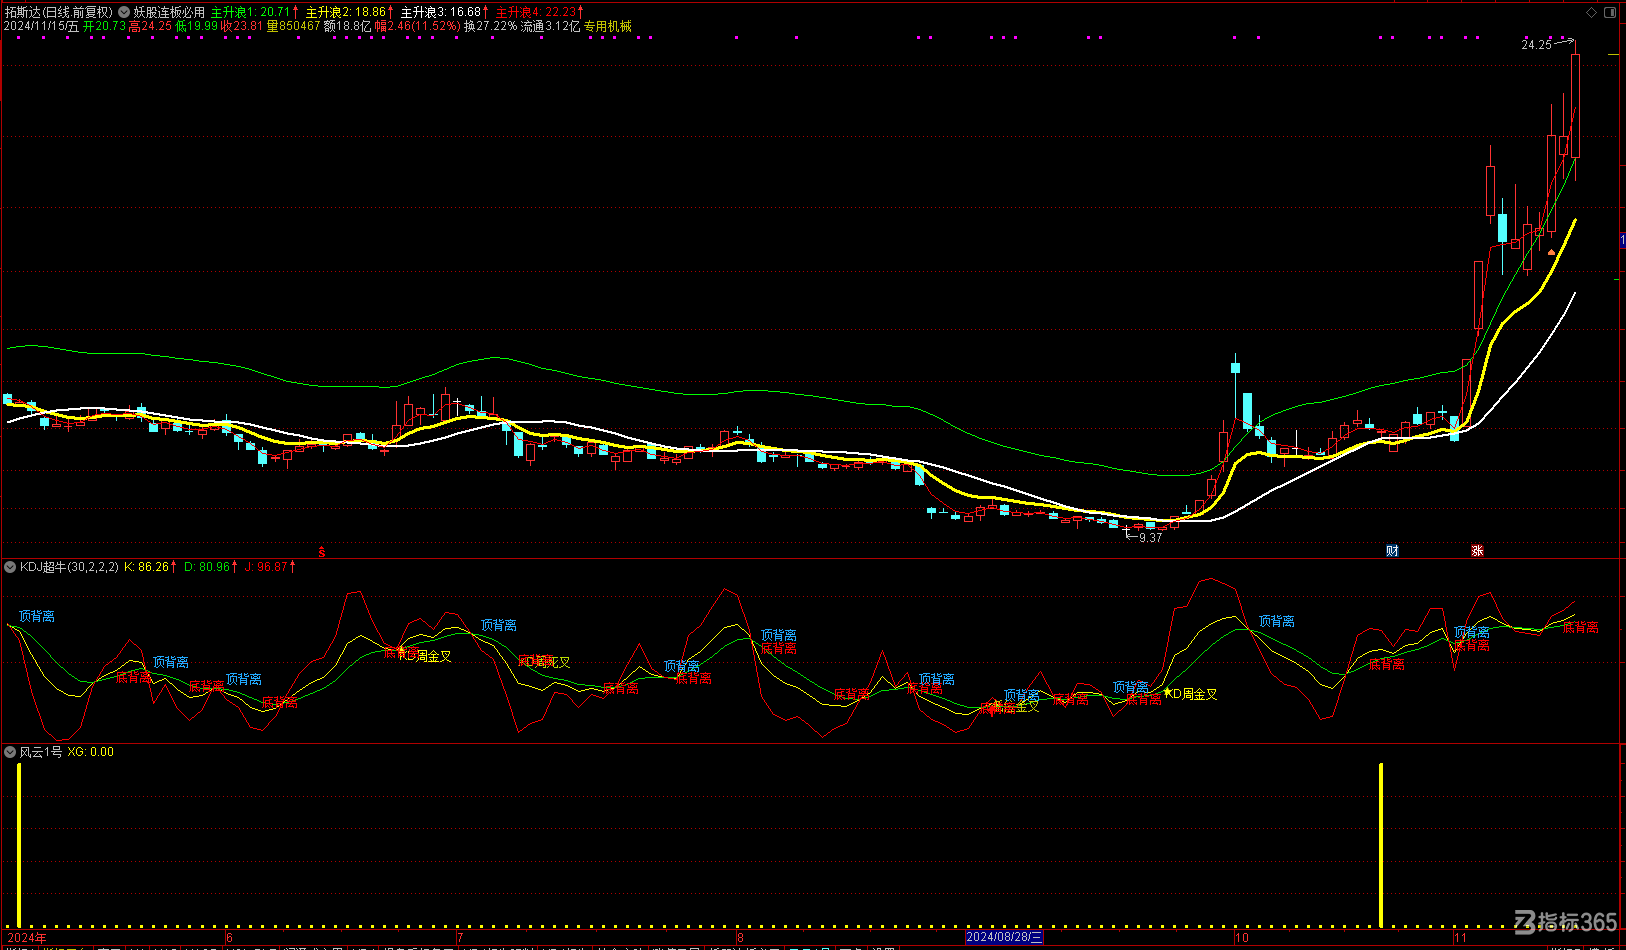Click the KDJ超牛(30,2,2,2) indicator title
1626x950 pixels.
pyautogui.click(x=69, y=567)
